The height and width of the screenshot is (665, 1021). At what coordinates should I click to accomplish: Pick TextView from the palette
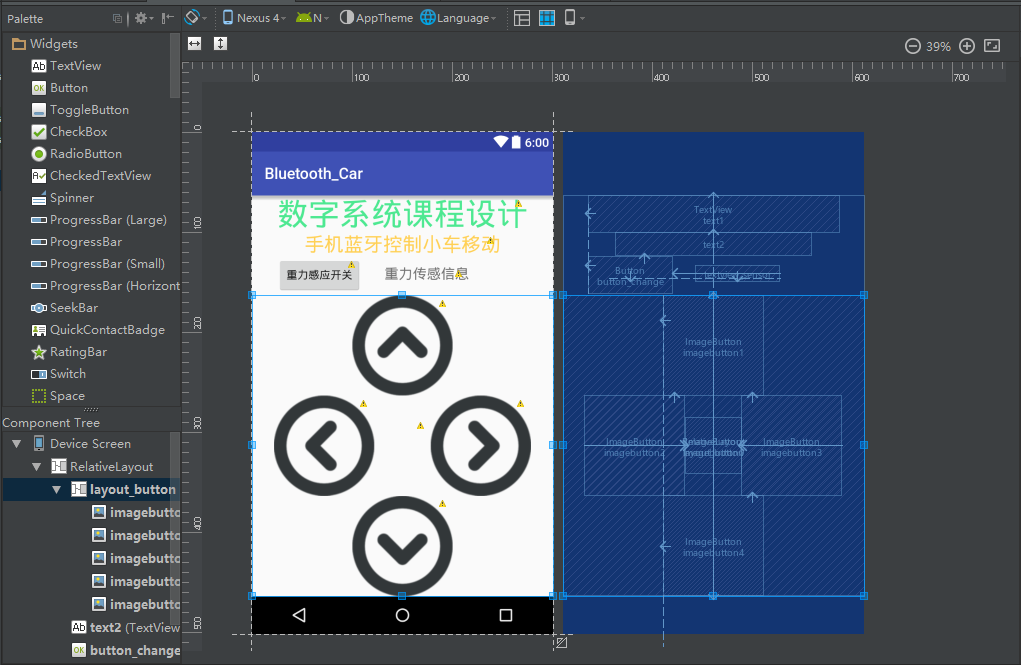(66, 66)
